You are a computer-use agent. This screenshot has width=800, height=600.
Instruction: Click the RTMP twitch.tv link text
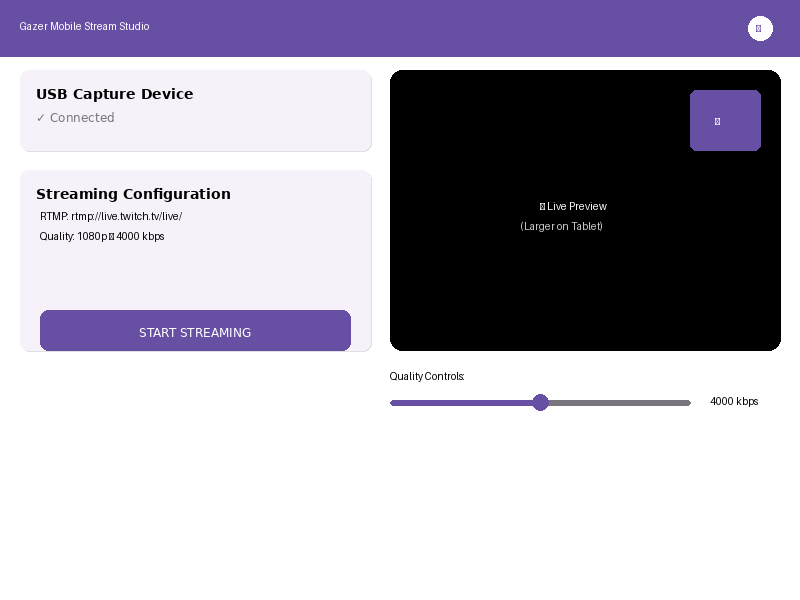point(111,216)
